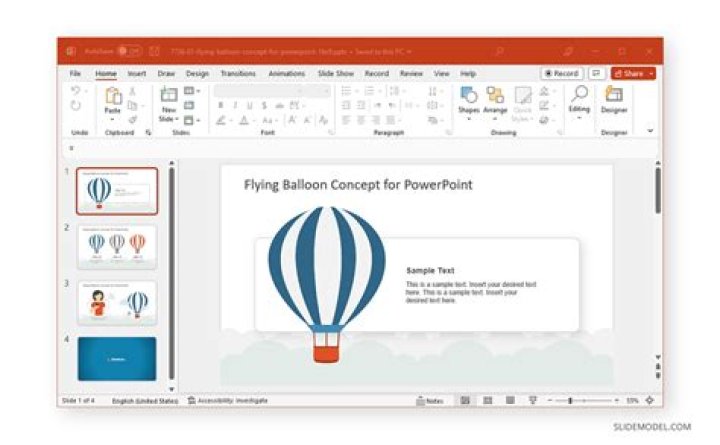Click the Share button
The height and width of the screenshot is (445, 720).
click(x=629, y=73)
